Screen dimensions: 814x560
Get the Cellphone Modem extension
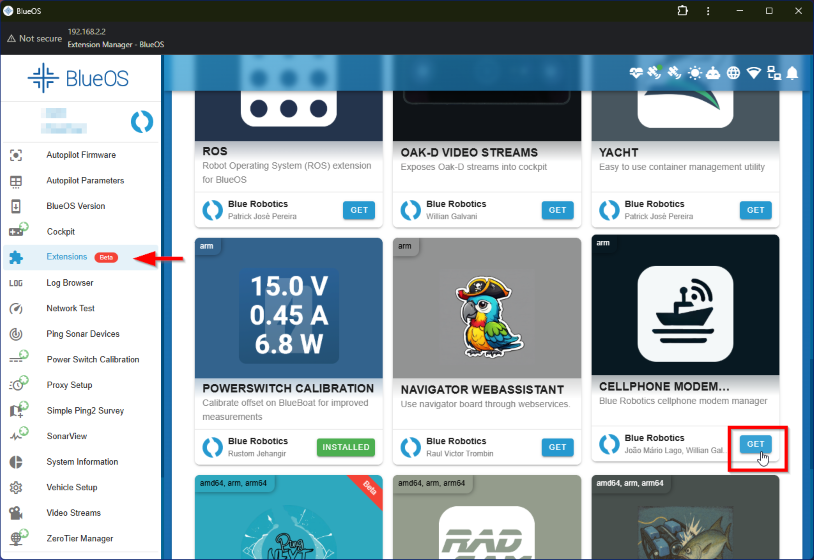click(x=755, y=445)
